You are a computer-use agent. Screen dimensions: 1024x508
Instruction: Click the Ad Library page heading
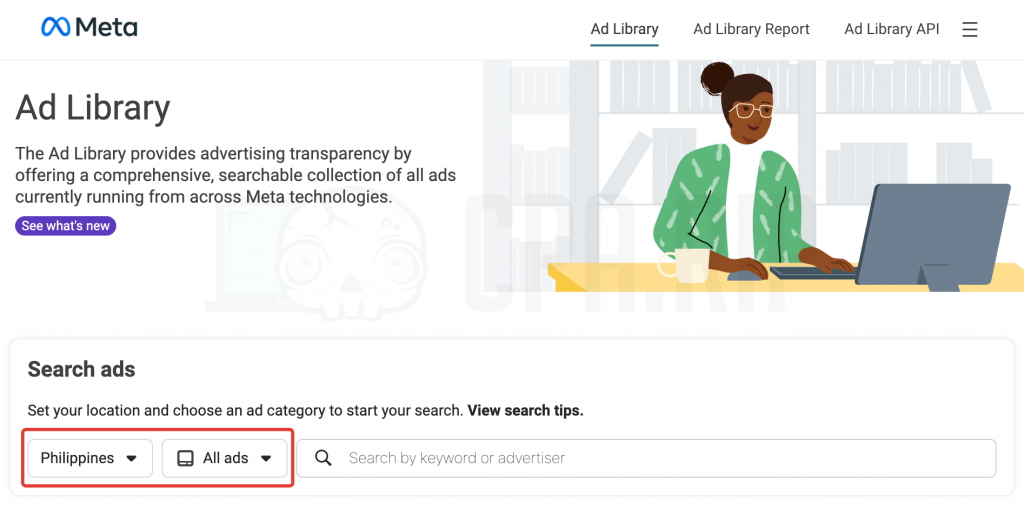93,108
